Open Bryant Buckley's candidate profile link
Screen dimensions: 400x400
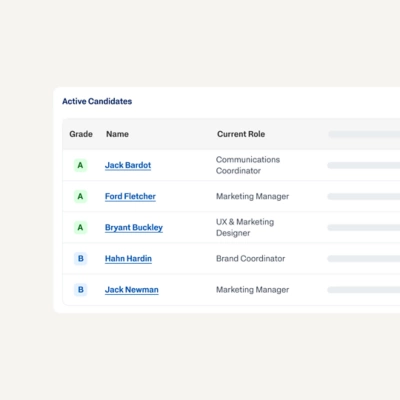tap(134, 228)
